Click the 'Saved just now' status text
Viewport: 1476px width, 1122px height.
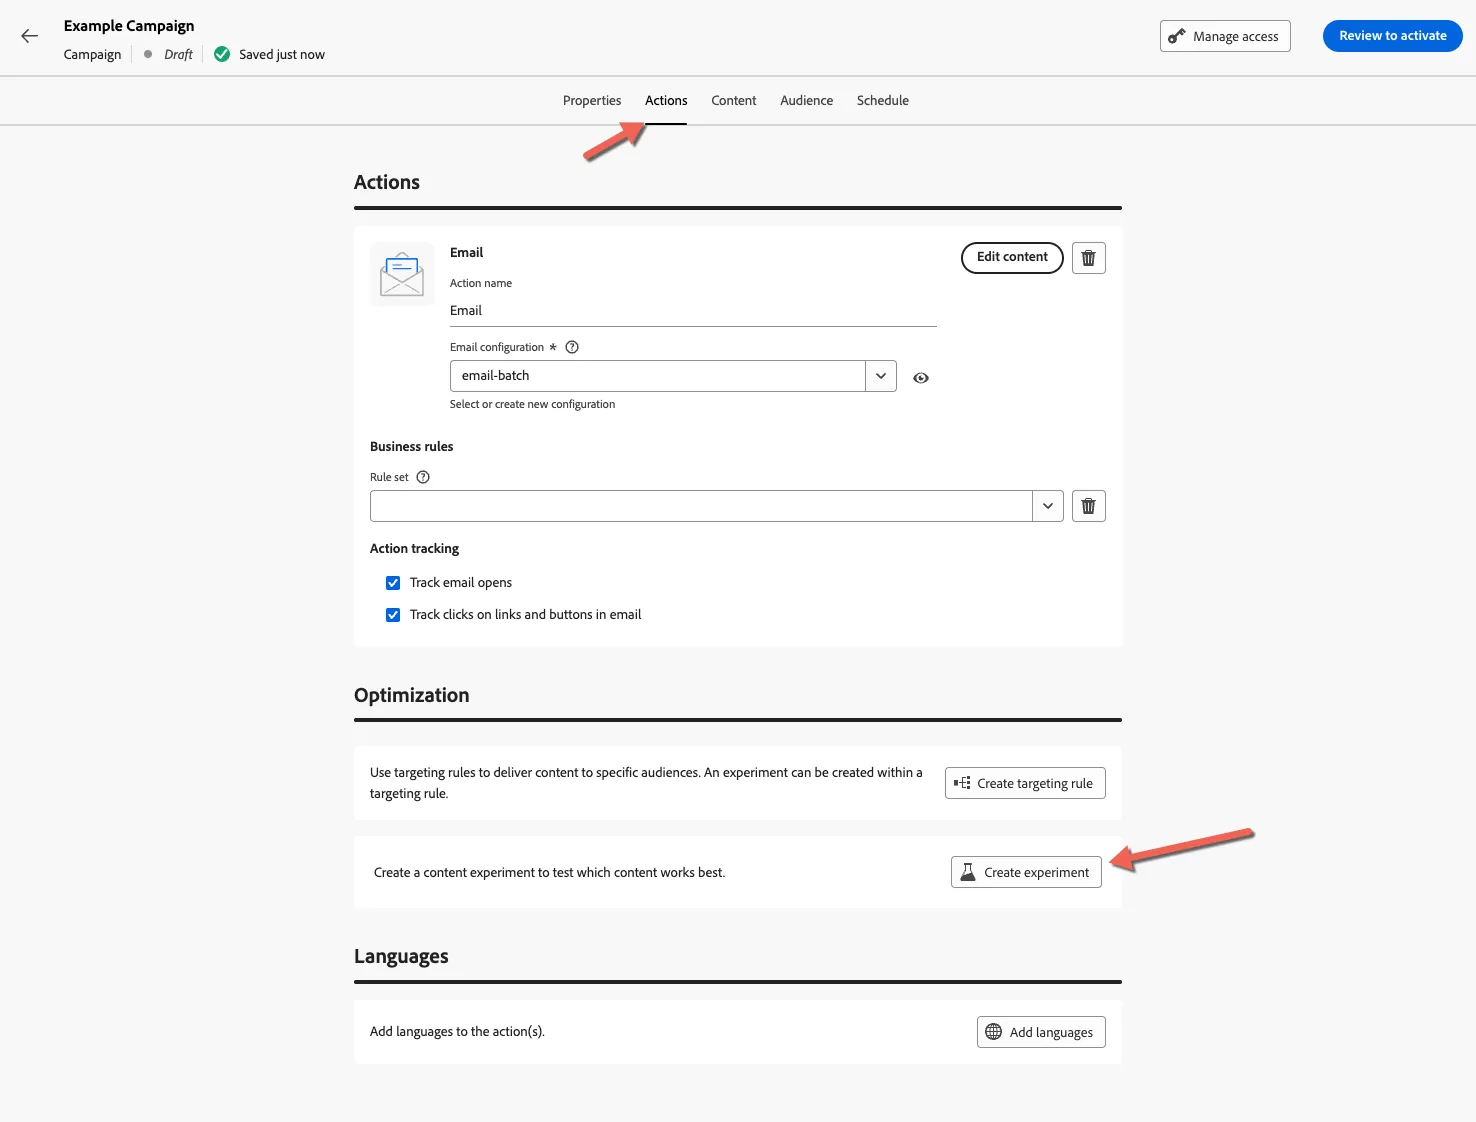click(282, 54)
